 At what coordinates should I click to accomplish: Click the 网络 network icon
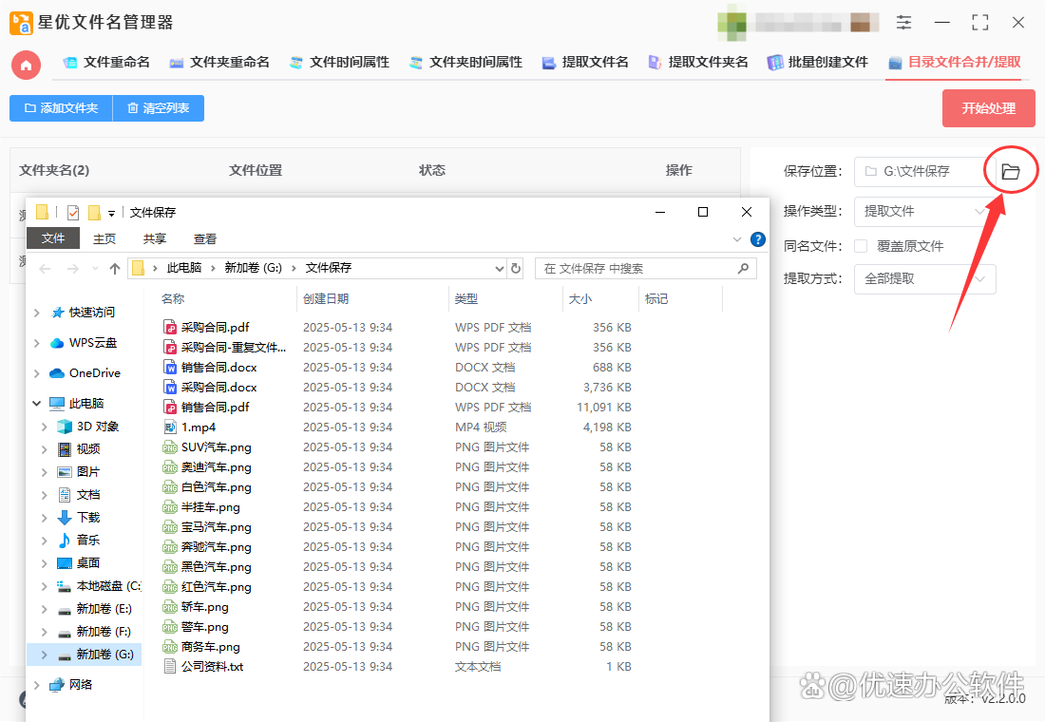pyautogui.click(x=57, y=685)
